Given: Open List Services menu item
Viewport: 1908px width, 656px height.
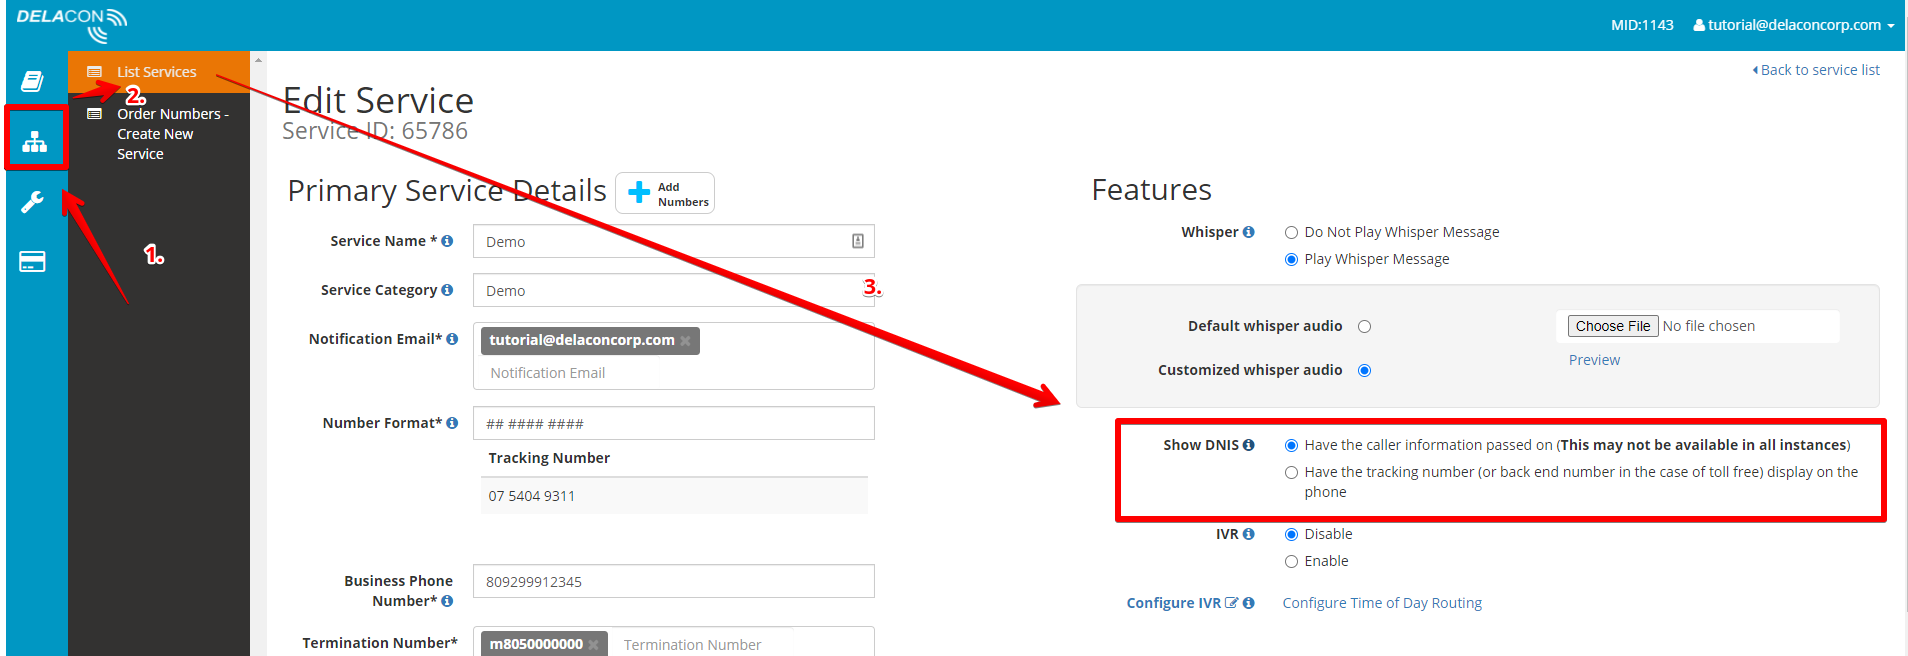Looking at the screenshot, I should point(159,72).
